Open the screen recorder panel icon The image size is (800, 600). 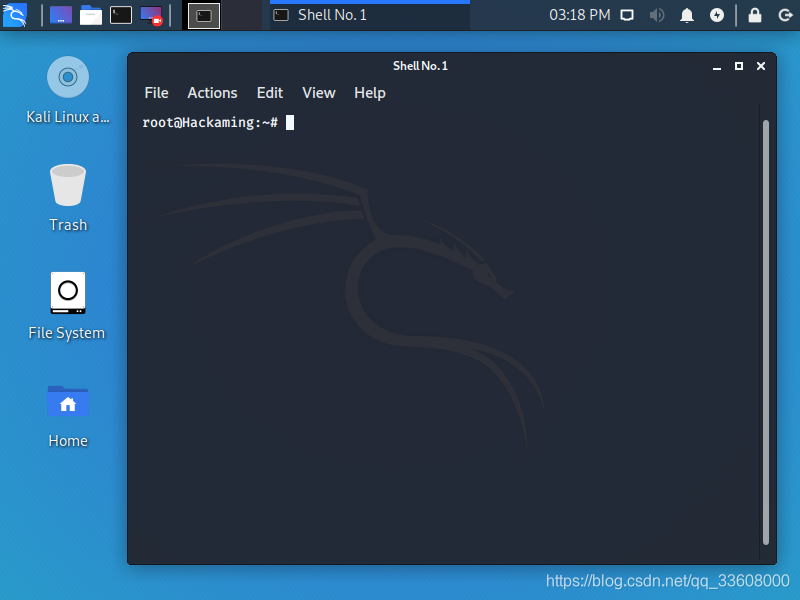point(151,15)
